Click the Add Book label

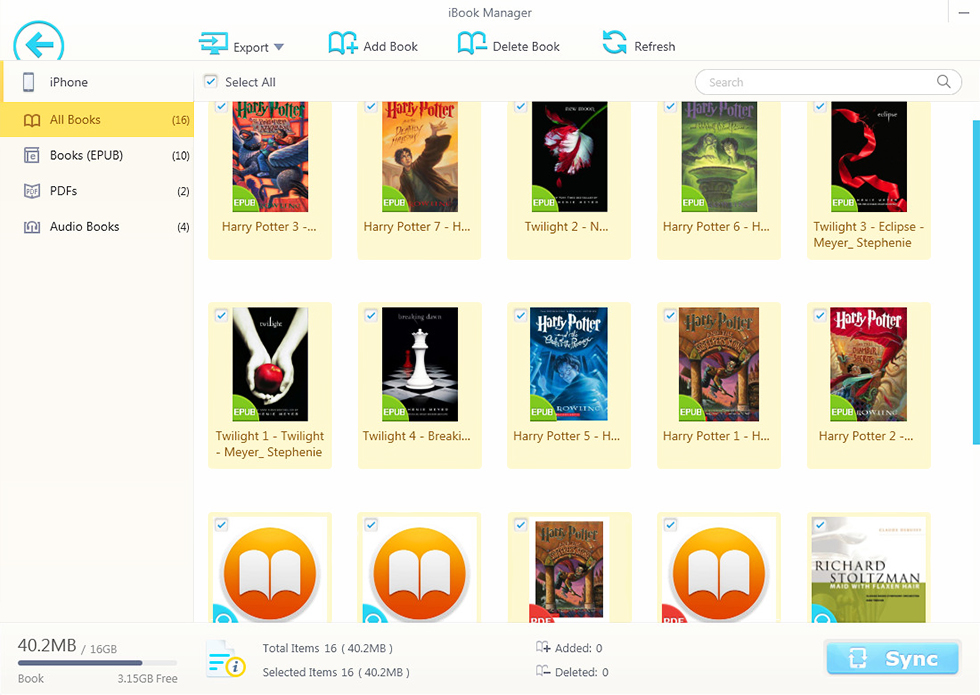(x=391, y=47)
